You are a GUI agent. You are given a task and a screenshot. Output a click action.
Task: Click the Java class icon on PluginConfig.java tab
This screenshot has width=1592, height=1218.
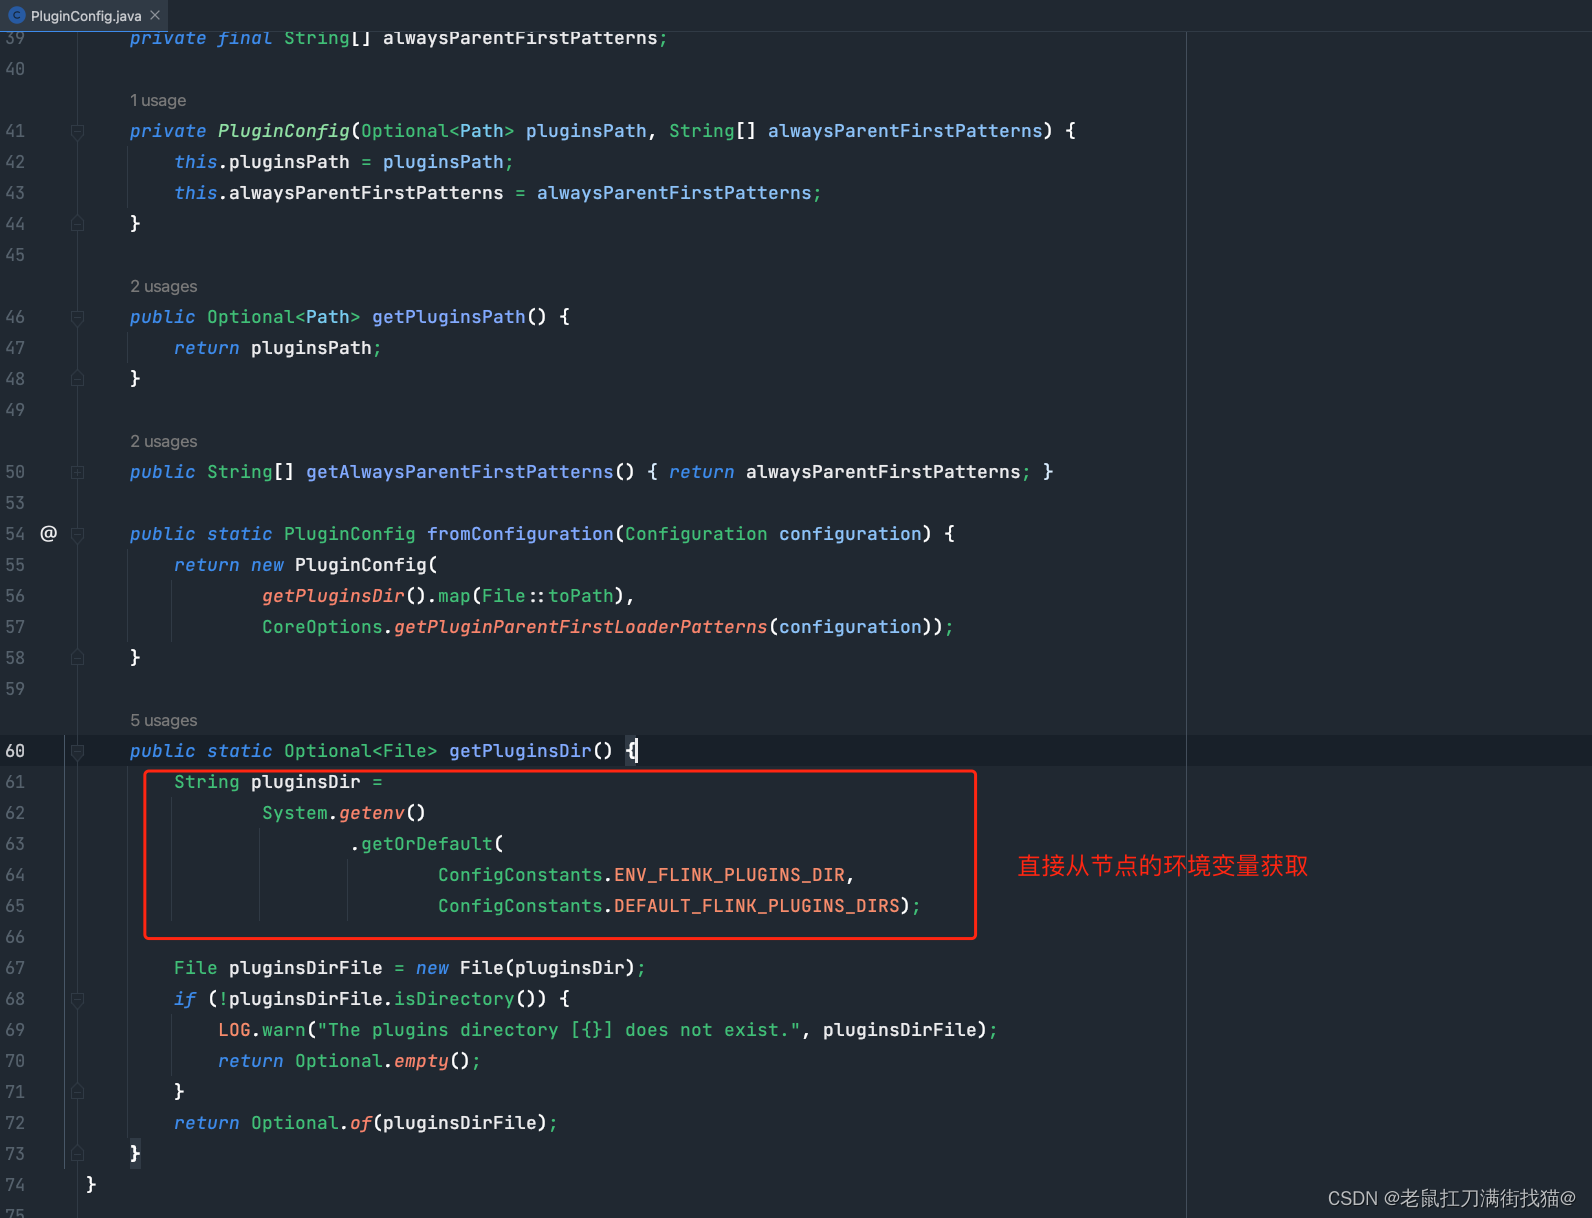pyautogui.click(x=16, y=15)
